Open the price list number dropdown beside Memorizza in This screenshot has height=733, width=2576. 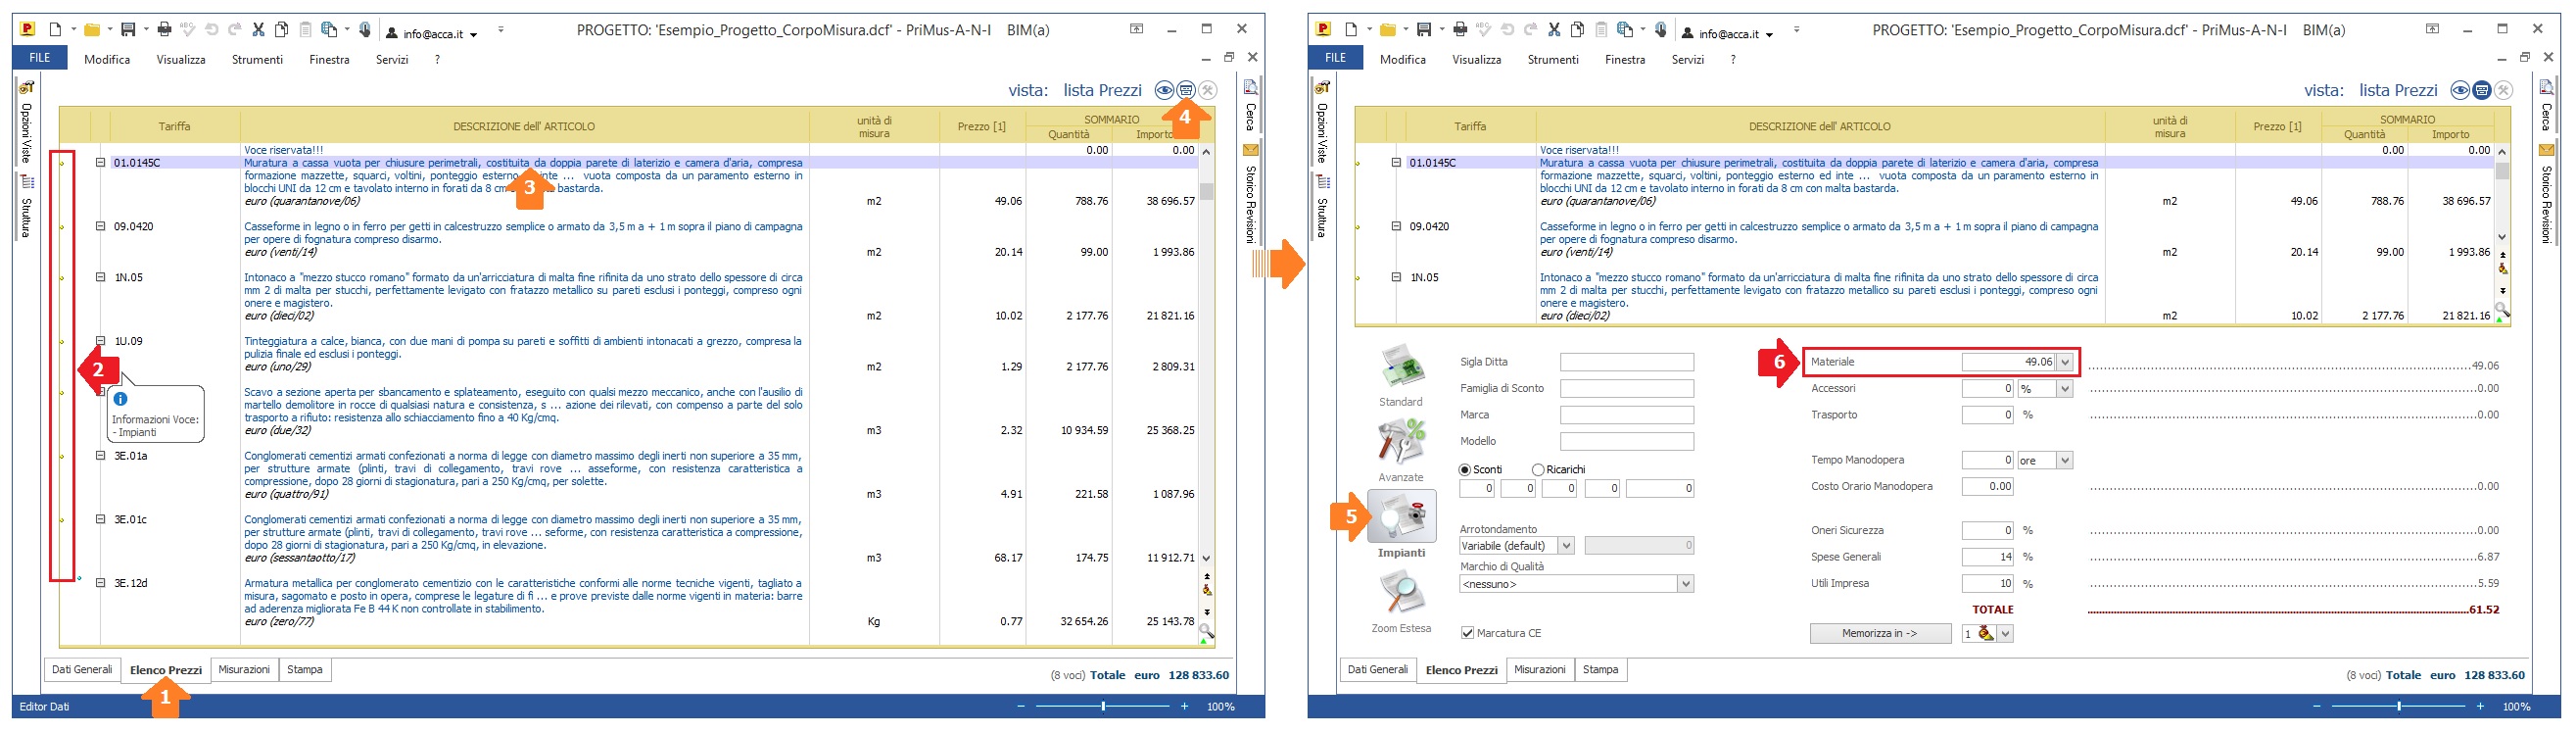coord(2005,634)
